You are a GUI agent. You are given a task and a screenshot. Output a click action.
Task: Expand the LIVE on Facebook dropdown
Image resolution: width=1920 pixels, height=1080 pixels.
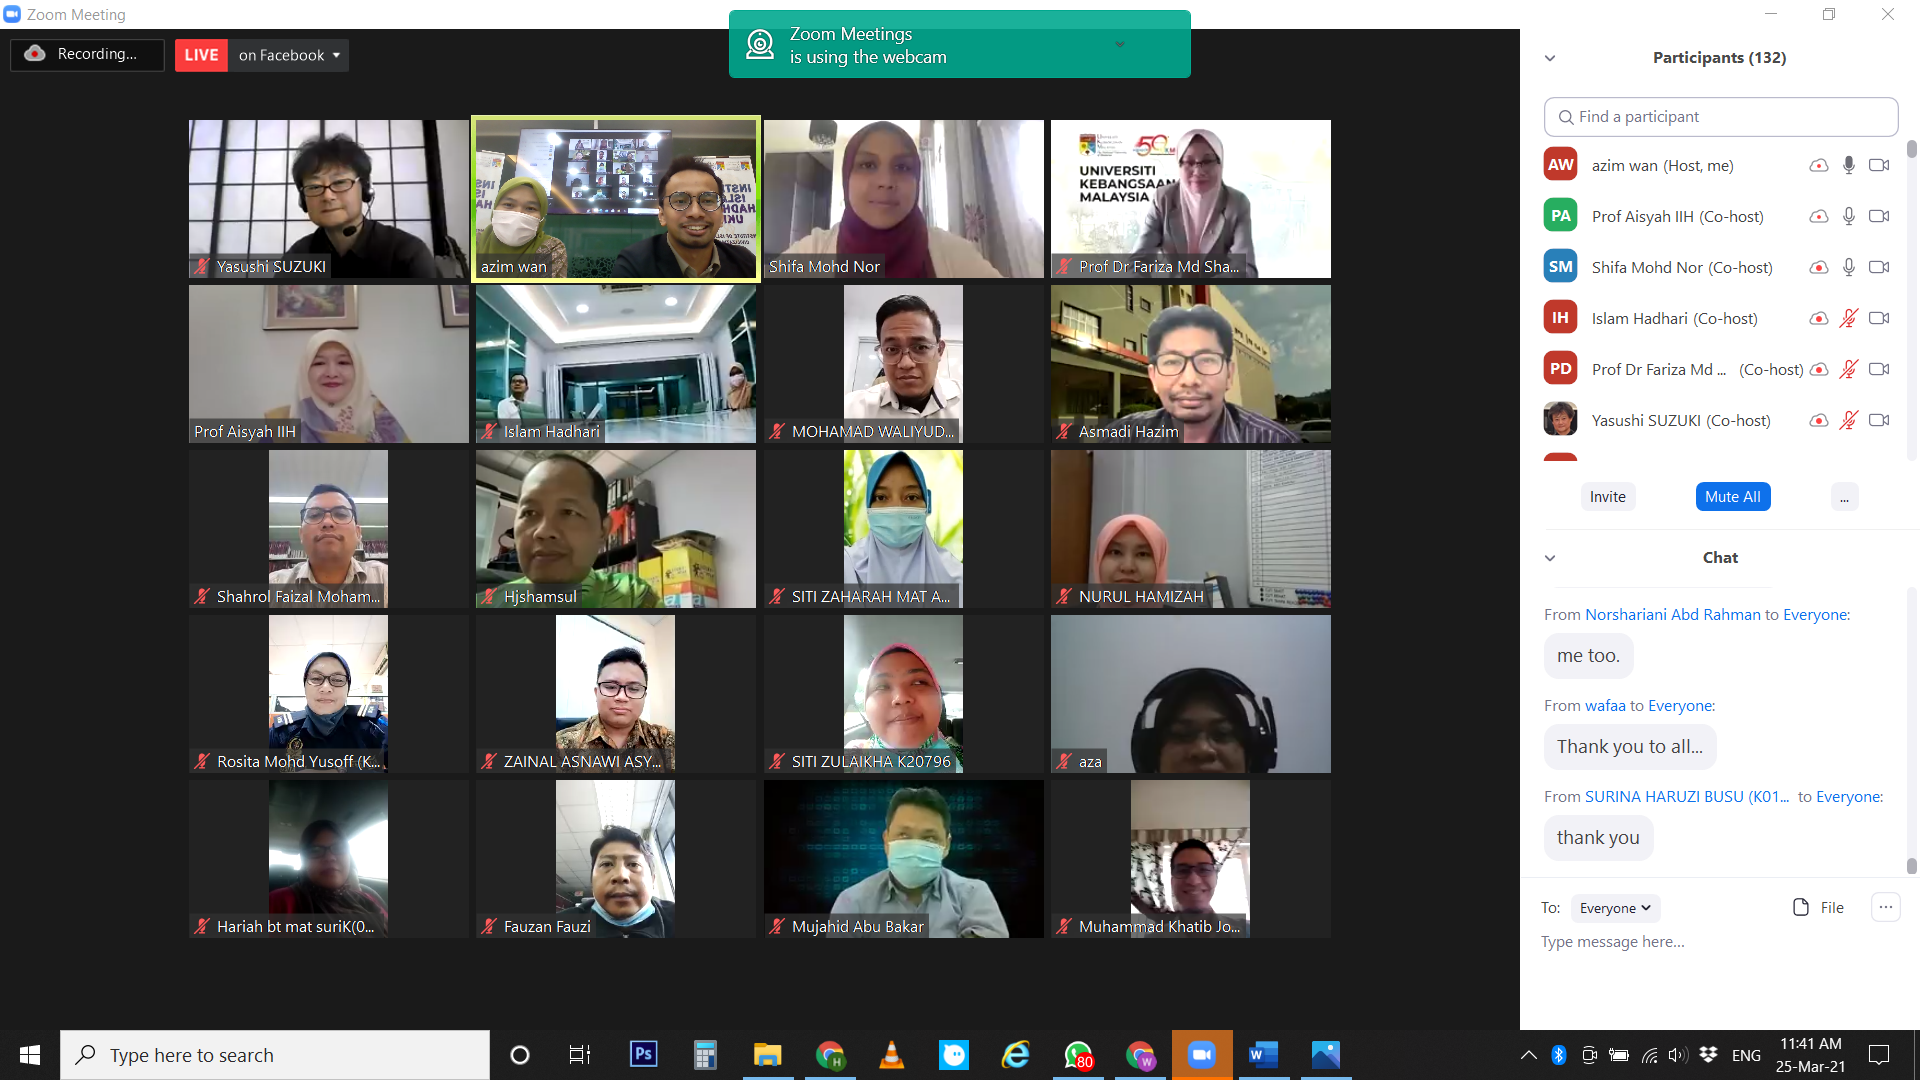tap(336, 55)
